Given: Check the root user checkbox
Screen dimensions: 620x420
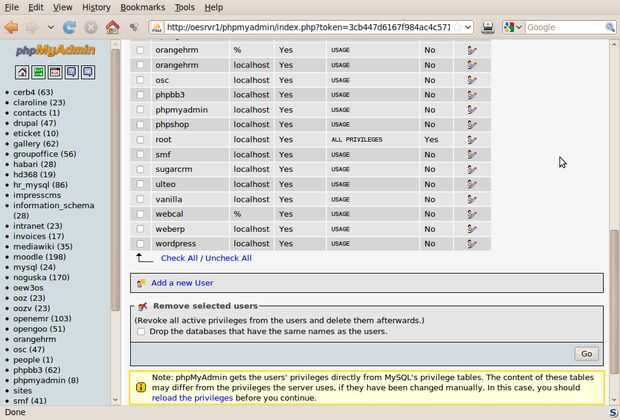Looking at the screenshot, I should [140, 140].
